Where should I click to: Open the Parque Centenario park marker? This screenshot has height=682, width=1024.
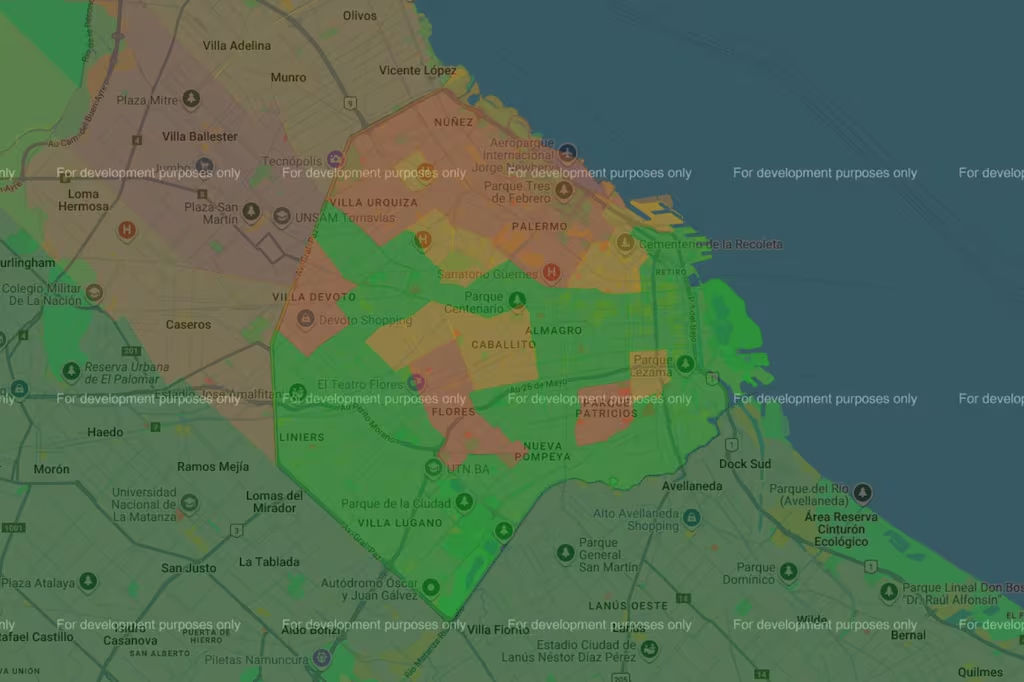517,299
